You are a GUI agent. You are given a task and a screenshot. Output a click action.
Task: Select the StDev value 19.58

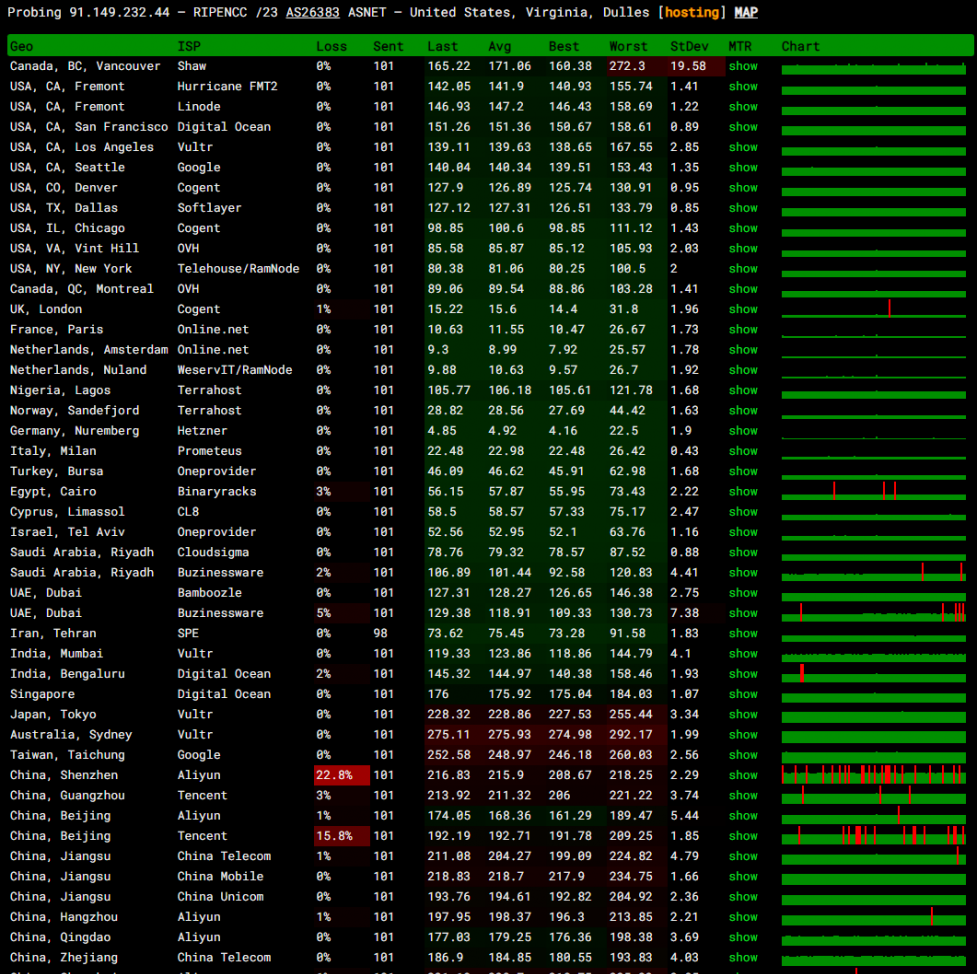pyautogui.click(x=688, y=66)
